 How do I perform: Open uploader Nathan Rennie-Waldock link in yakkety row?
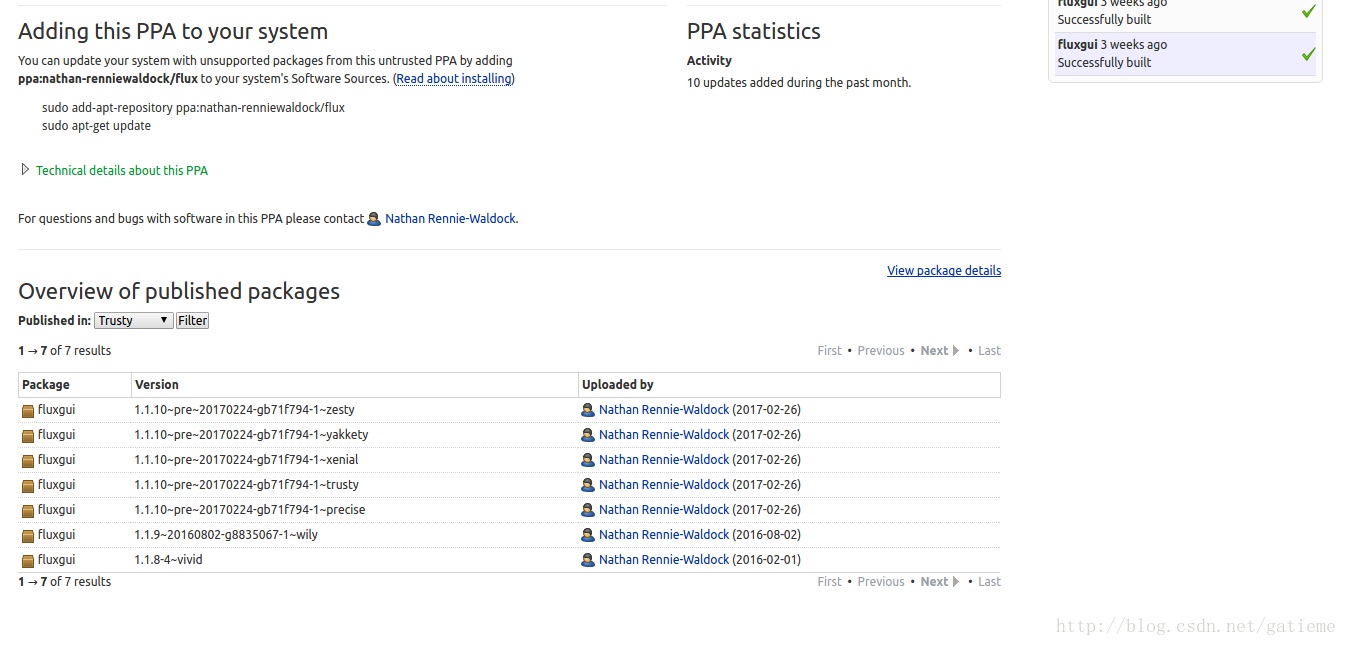coord(664,435)
